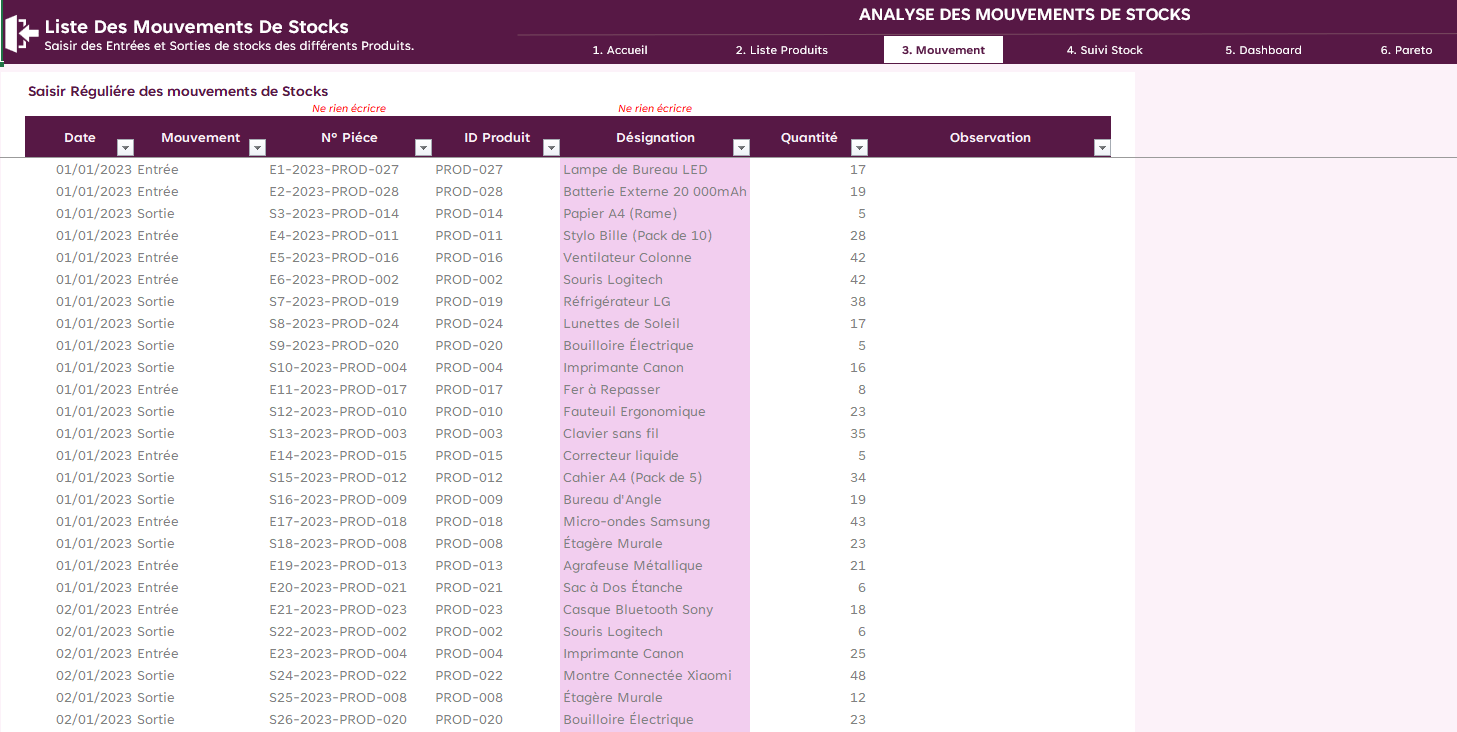Open the N° Piéce column filter dropdown

pos(423,148)
